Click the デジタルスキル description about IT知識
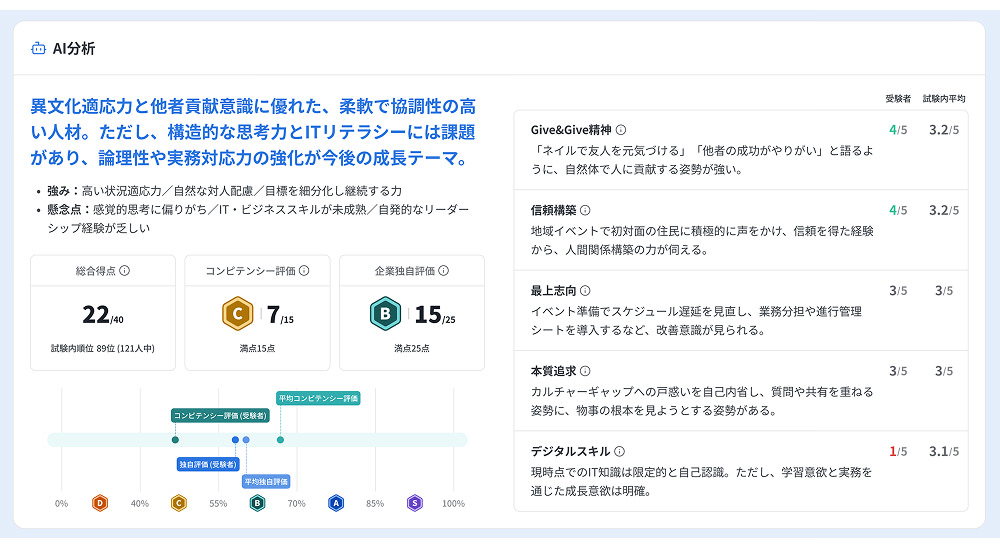1000x546 pixels. pos(702,482)
